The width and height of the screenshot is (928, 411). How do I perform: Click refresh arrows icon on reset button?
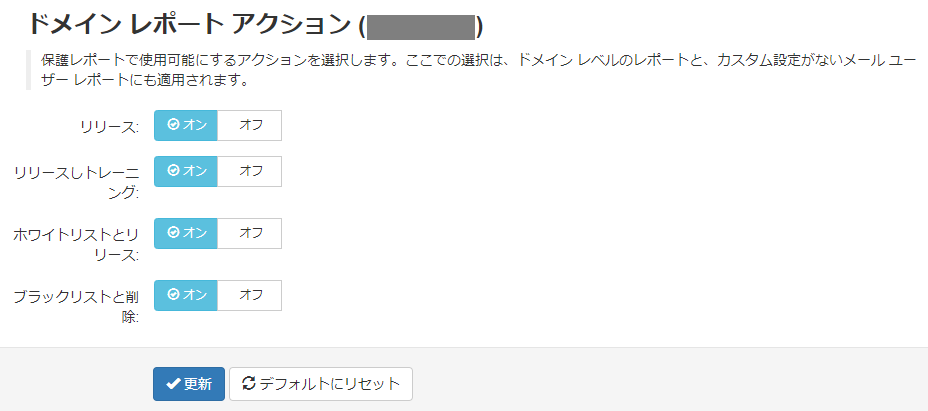(x=249, y=383)
